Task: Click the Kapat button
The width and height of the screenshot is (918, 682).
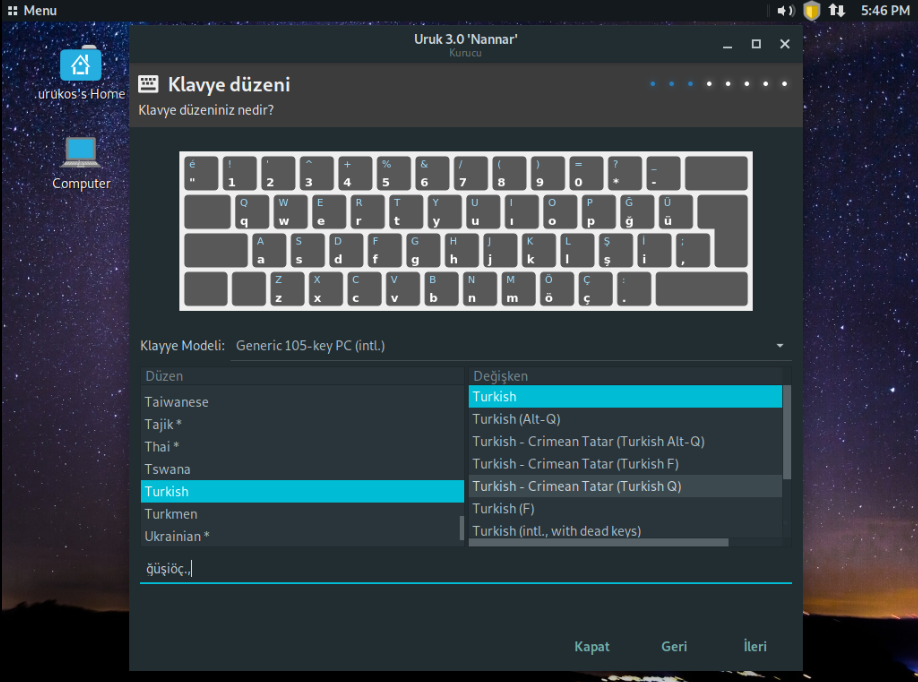Action: pos(591,646)
